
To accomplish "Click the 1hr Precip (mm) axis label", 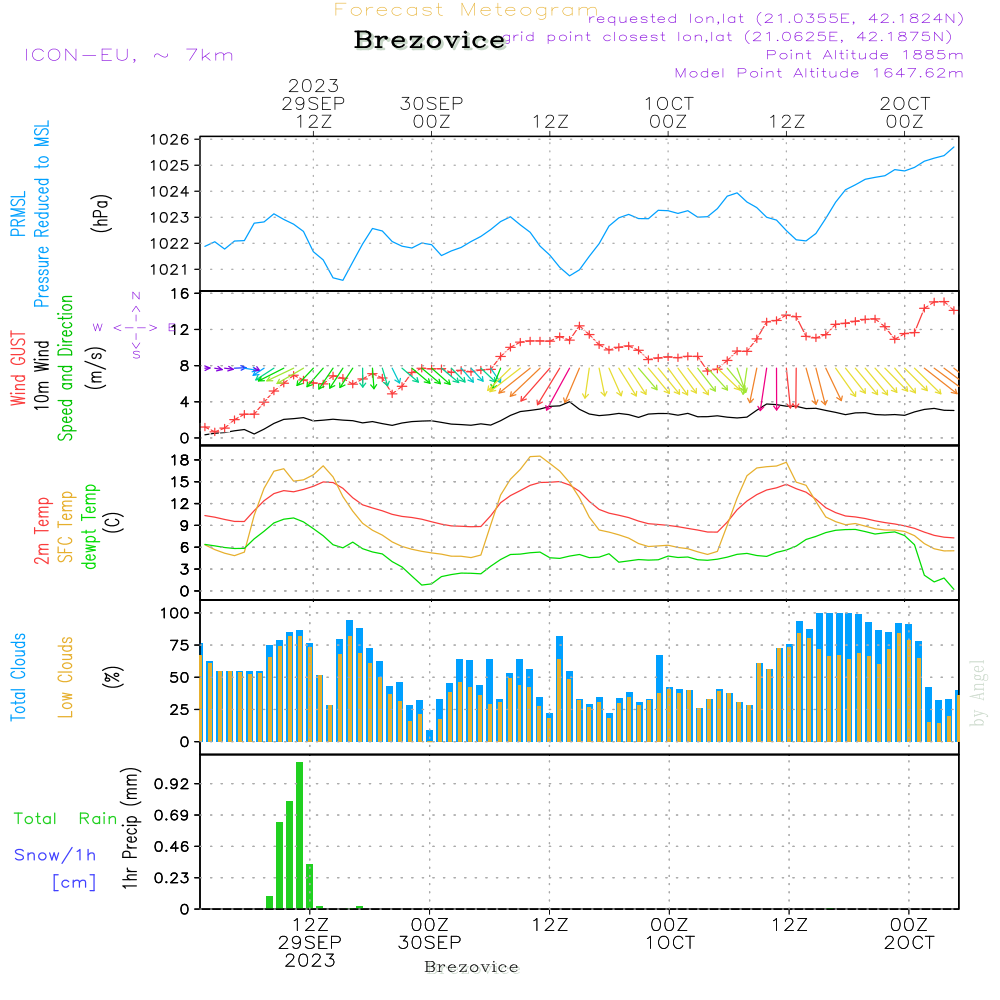I will [x=130, y=828].
